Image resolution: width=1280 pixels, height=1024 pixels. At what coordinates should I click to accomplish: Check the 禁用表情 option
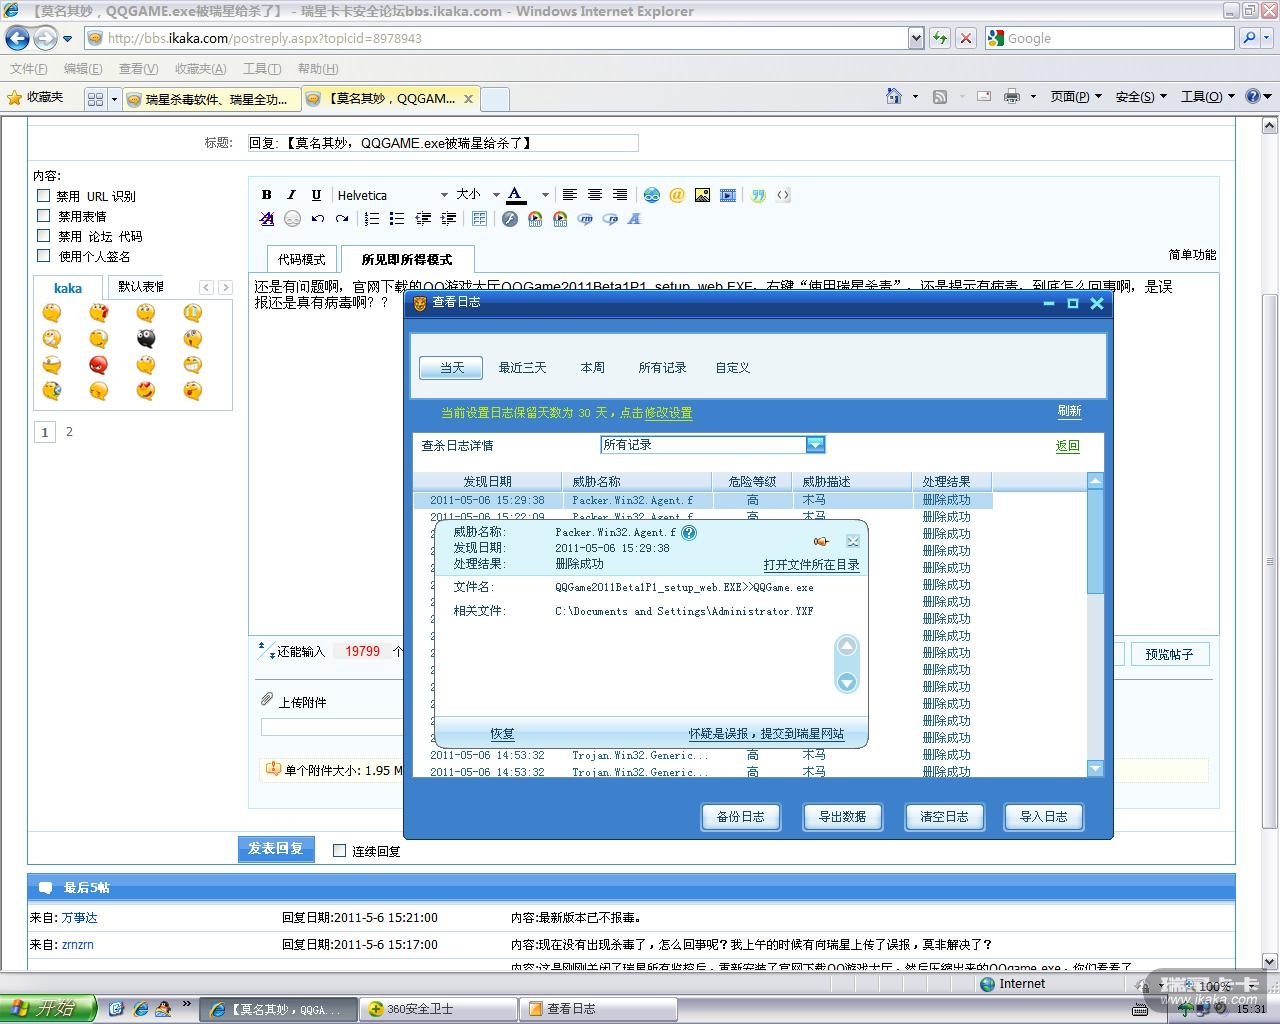(44, 216)
